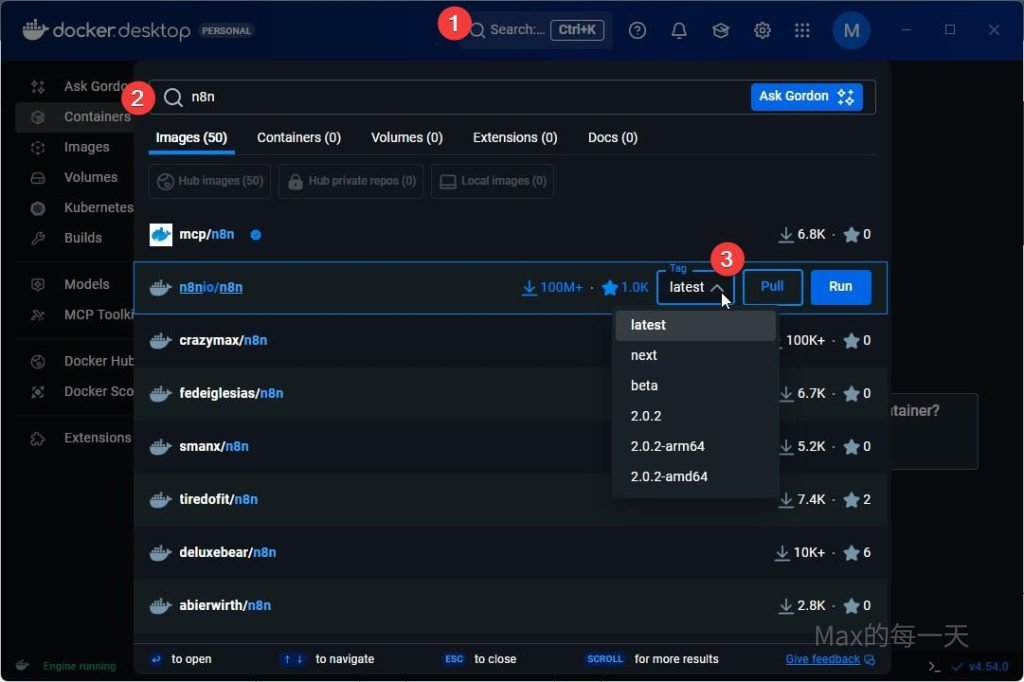The width and height of the screenshot is (1024, 682).
Task: Open the help question mark icon
Action: [x=637, y=31]
